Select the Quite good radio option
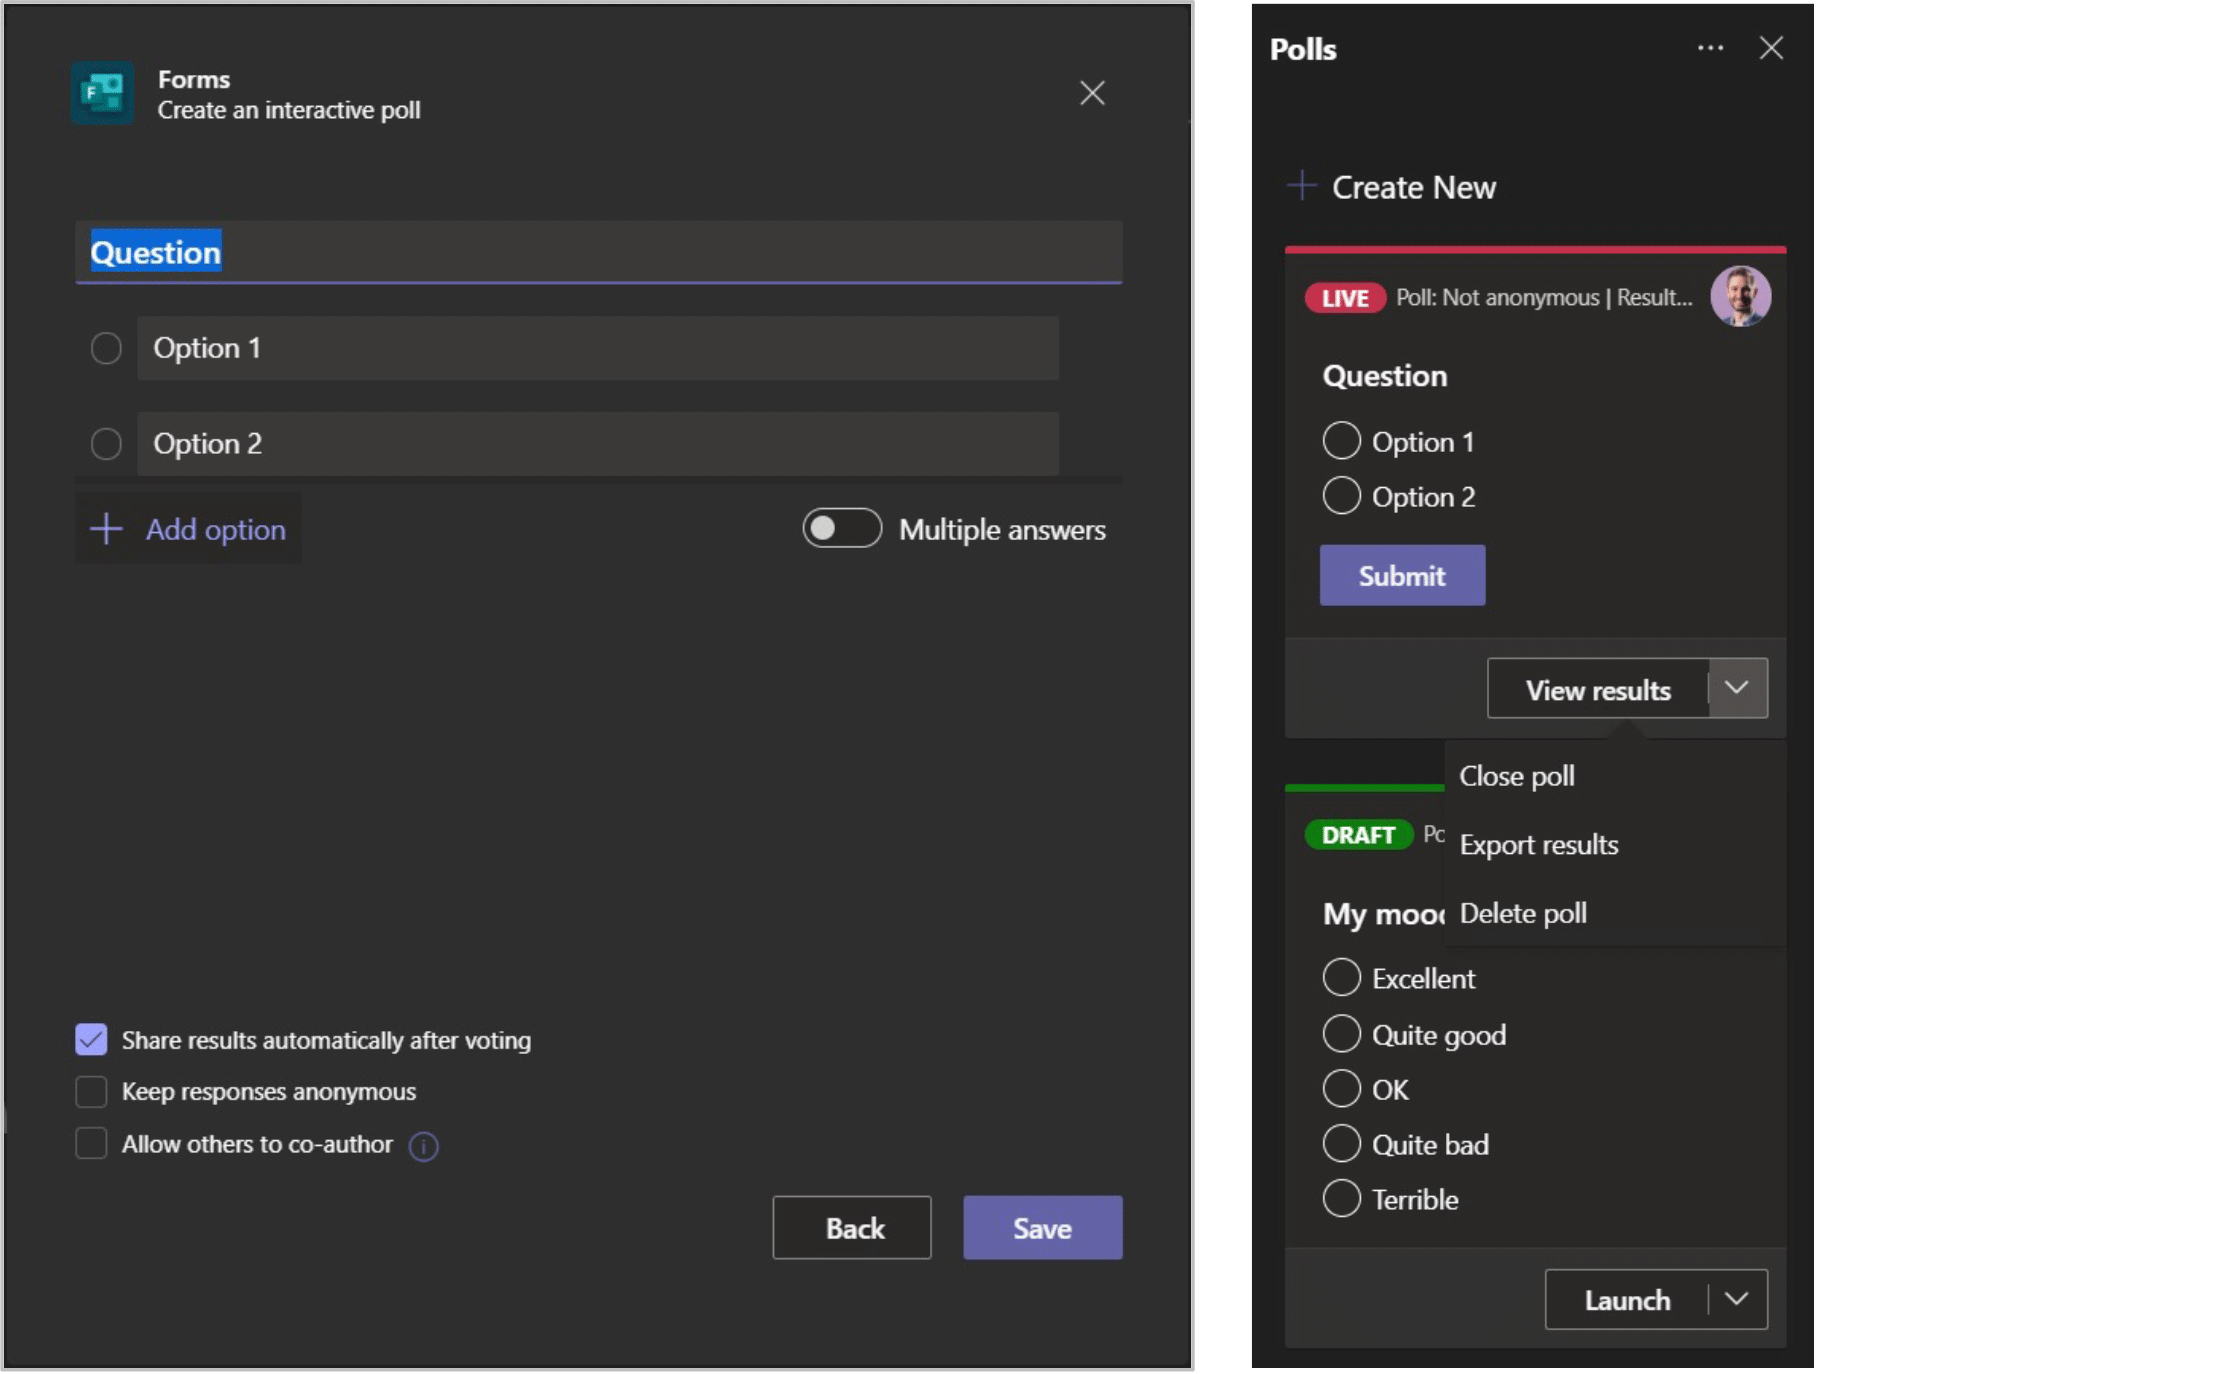 click(1341, 1034)
